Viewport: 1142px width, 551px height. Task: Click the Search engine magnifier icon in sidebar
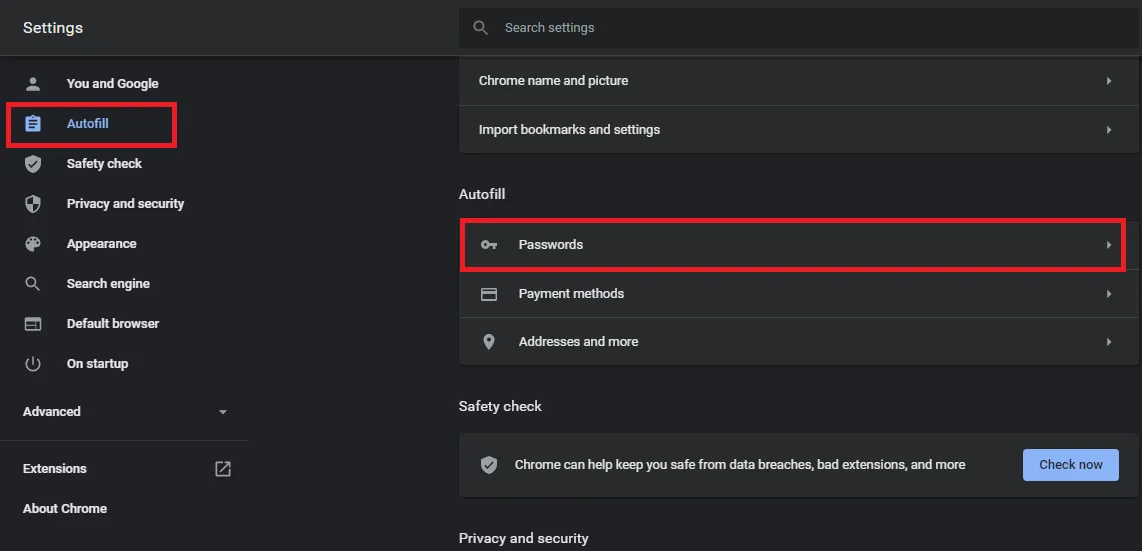(33, 284)
